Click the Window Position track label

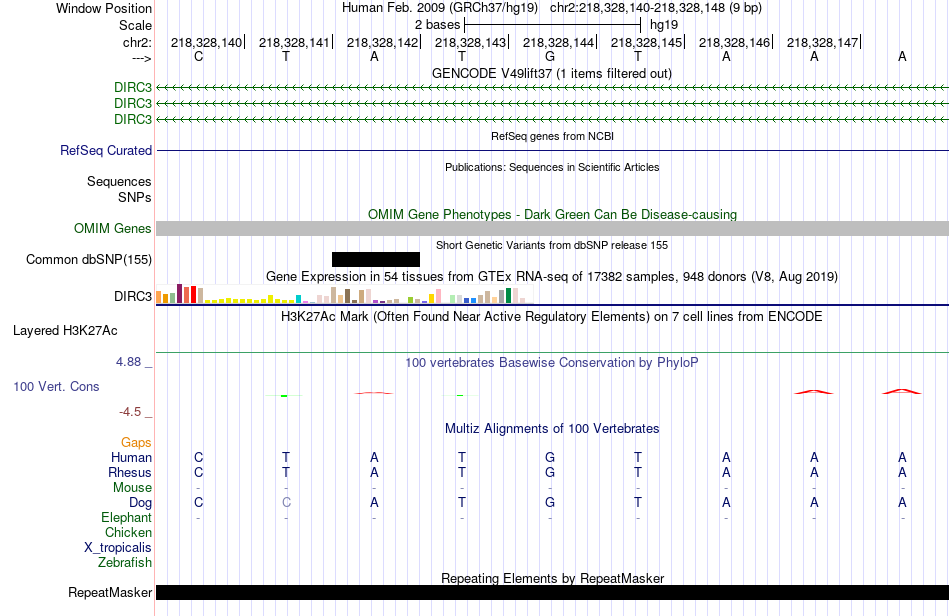[x=104, y=8]
